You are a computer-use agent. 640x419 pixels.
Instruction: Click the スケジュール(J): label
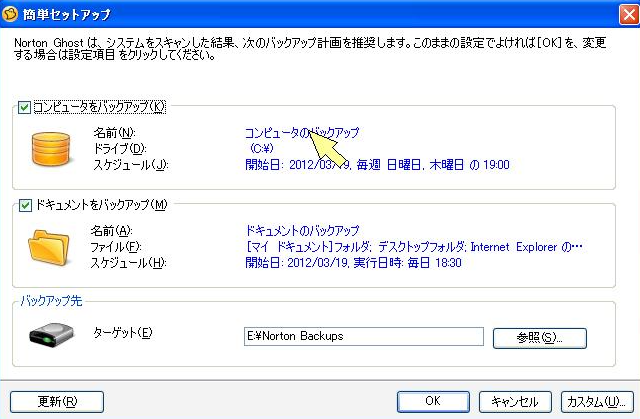(x=131, y=165)
